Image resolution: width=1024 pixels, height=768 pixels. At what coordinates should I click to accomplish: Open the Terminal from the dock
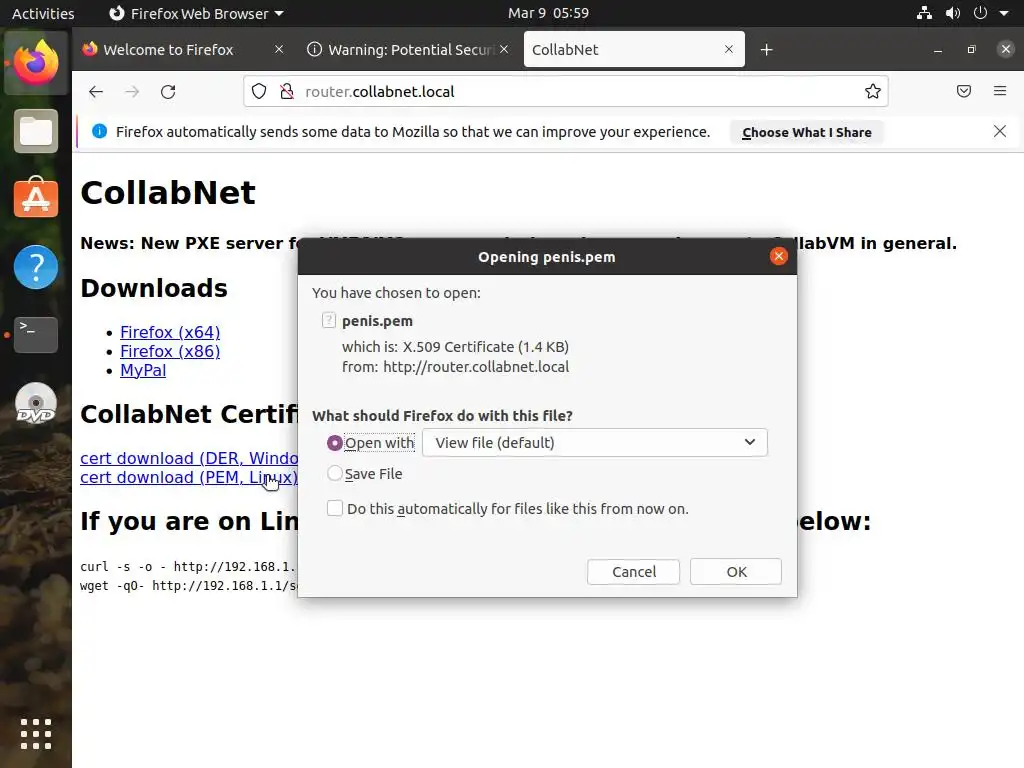click(36, 334)
